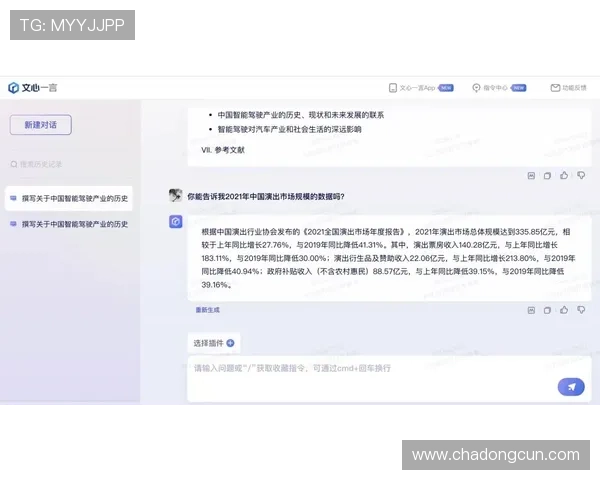Click the lightbulb icon beside 指令中心
The width and height of the screenshot is (600, 480).
point(476,88)
